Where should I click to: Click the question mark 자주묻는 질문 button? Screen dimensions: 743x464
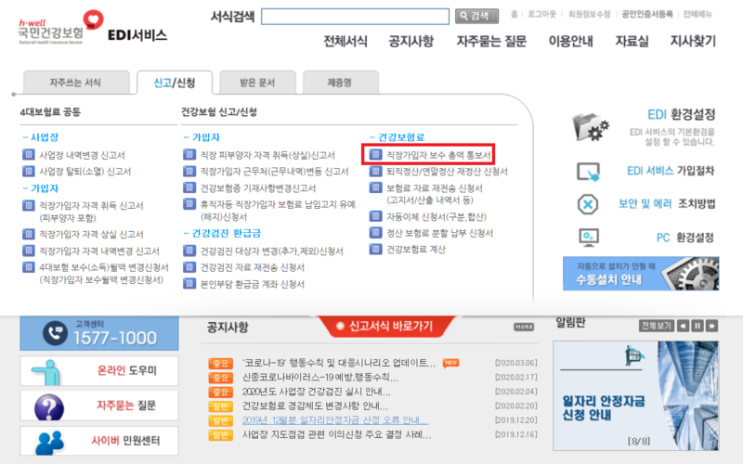(99, 406)
